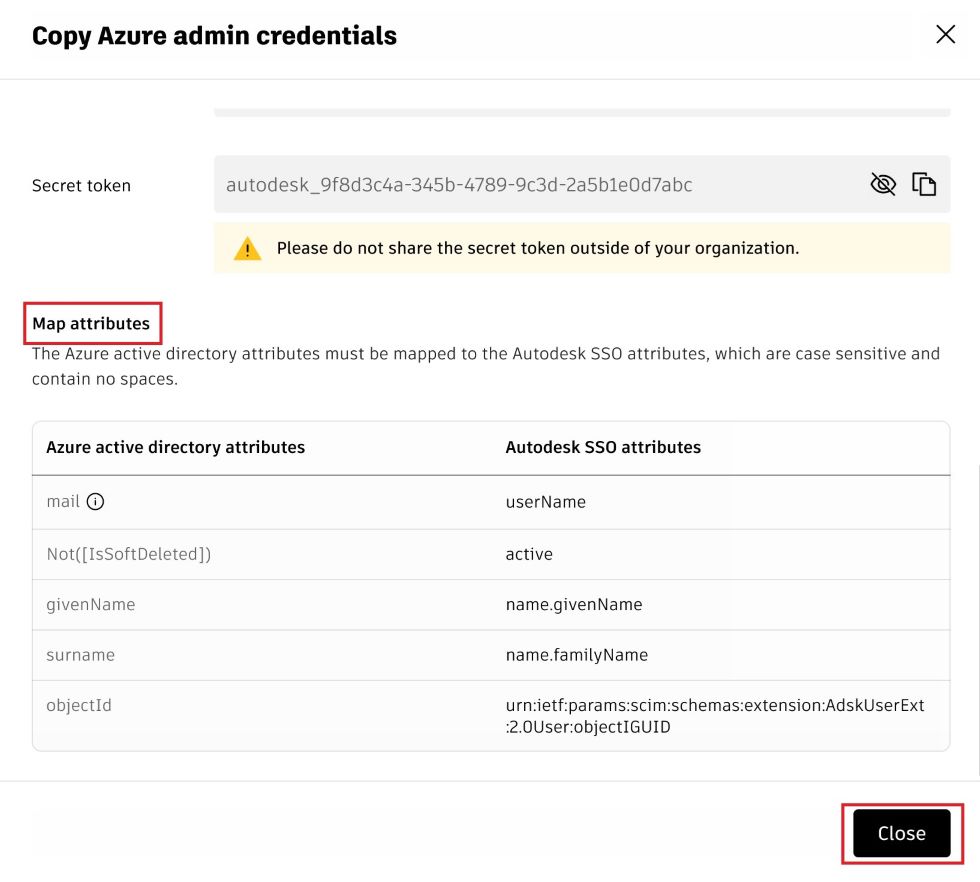Click the Not([IsSoftDeleted]) attribute row
The image size is (980, 882).
click(x=129, y=554)
